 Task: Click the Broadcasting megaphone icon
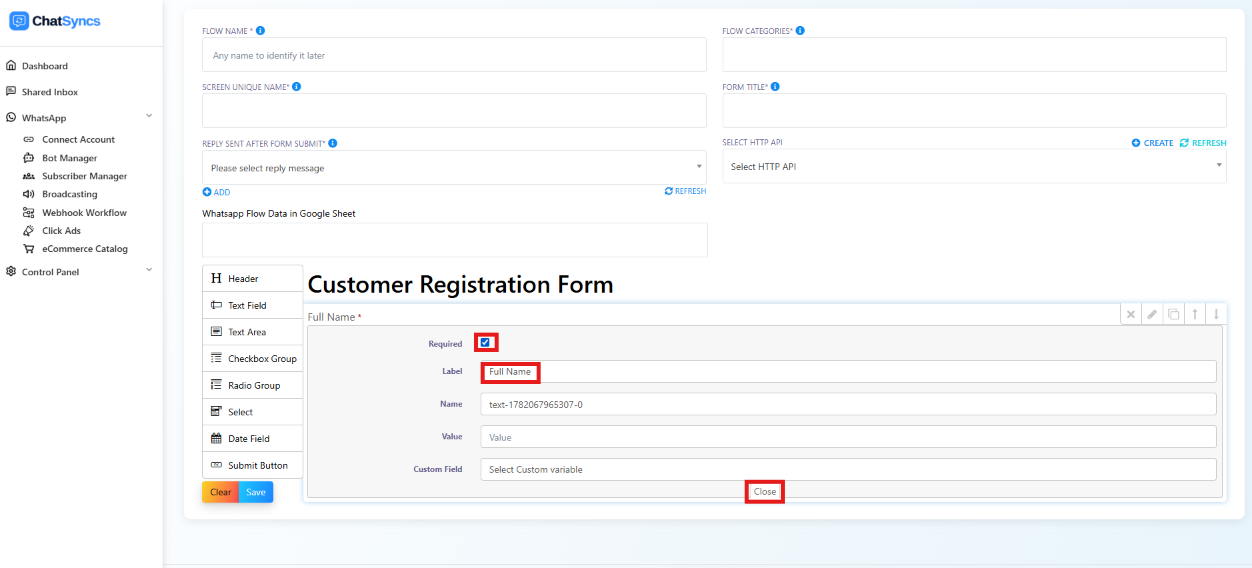[x=29, y=194]
